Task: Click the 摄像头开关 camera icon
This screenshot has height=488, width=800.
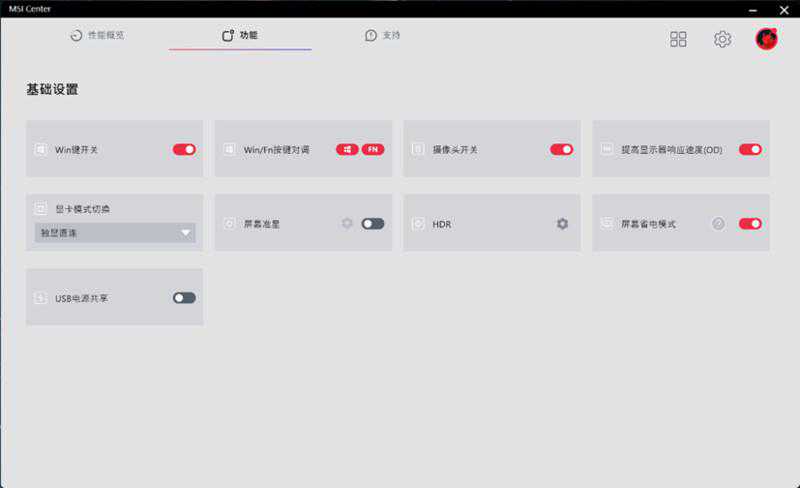Action: point(419,149)
